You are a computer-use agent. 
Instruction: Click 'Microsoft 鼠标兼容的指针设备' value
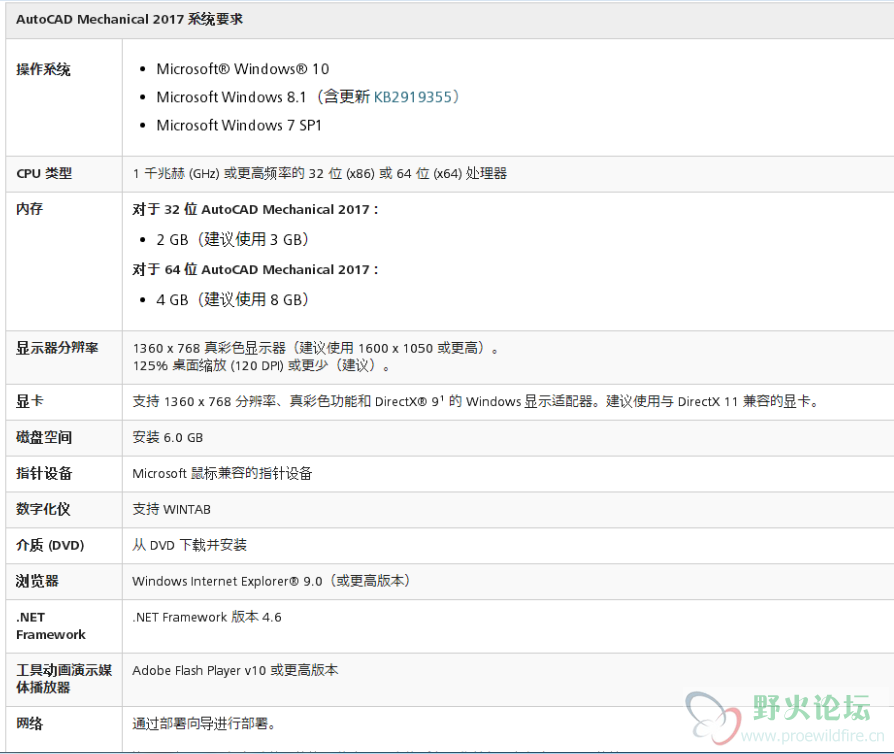coord(222,473)
